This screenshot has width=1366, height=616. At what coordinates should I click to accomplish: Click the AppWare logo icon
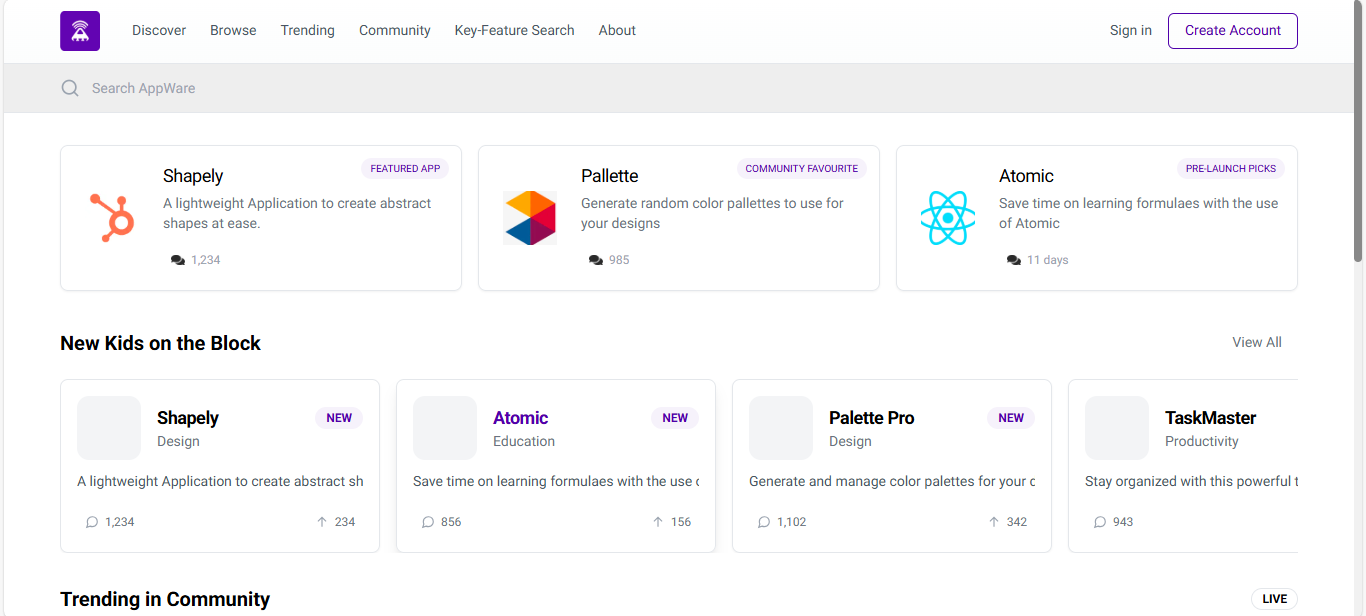tap(79, 30)
